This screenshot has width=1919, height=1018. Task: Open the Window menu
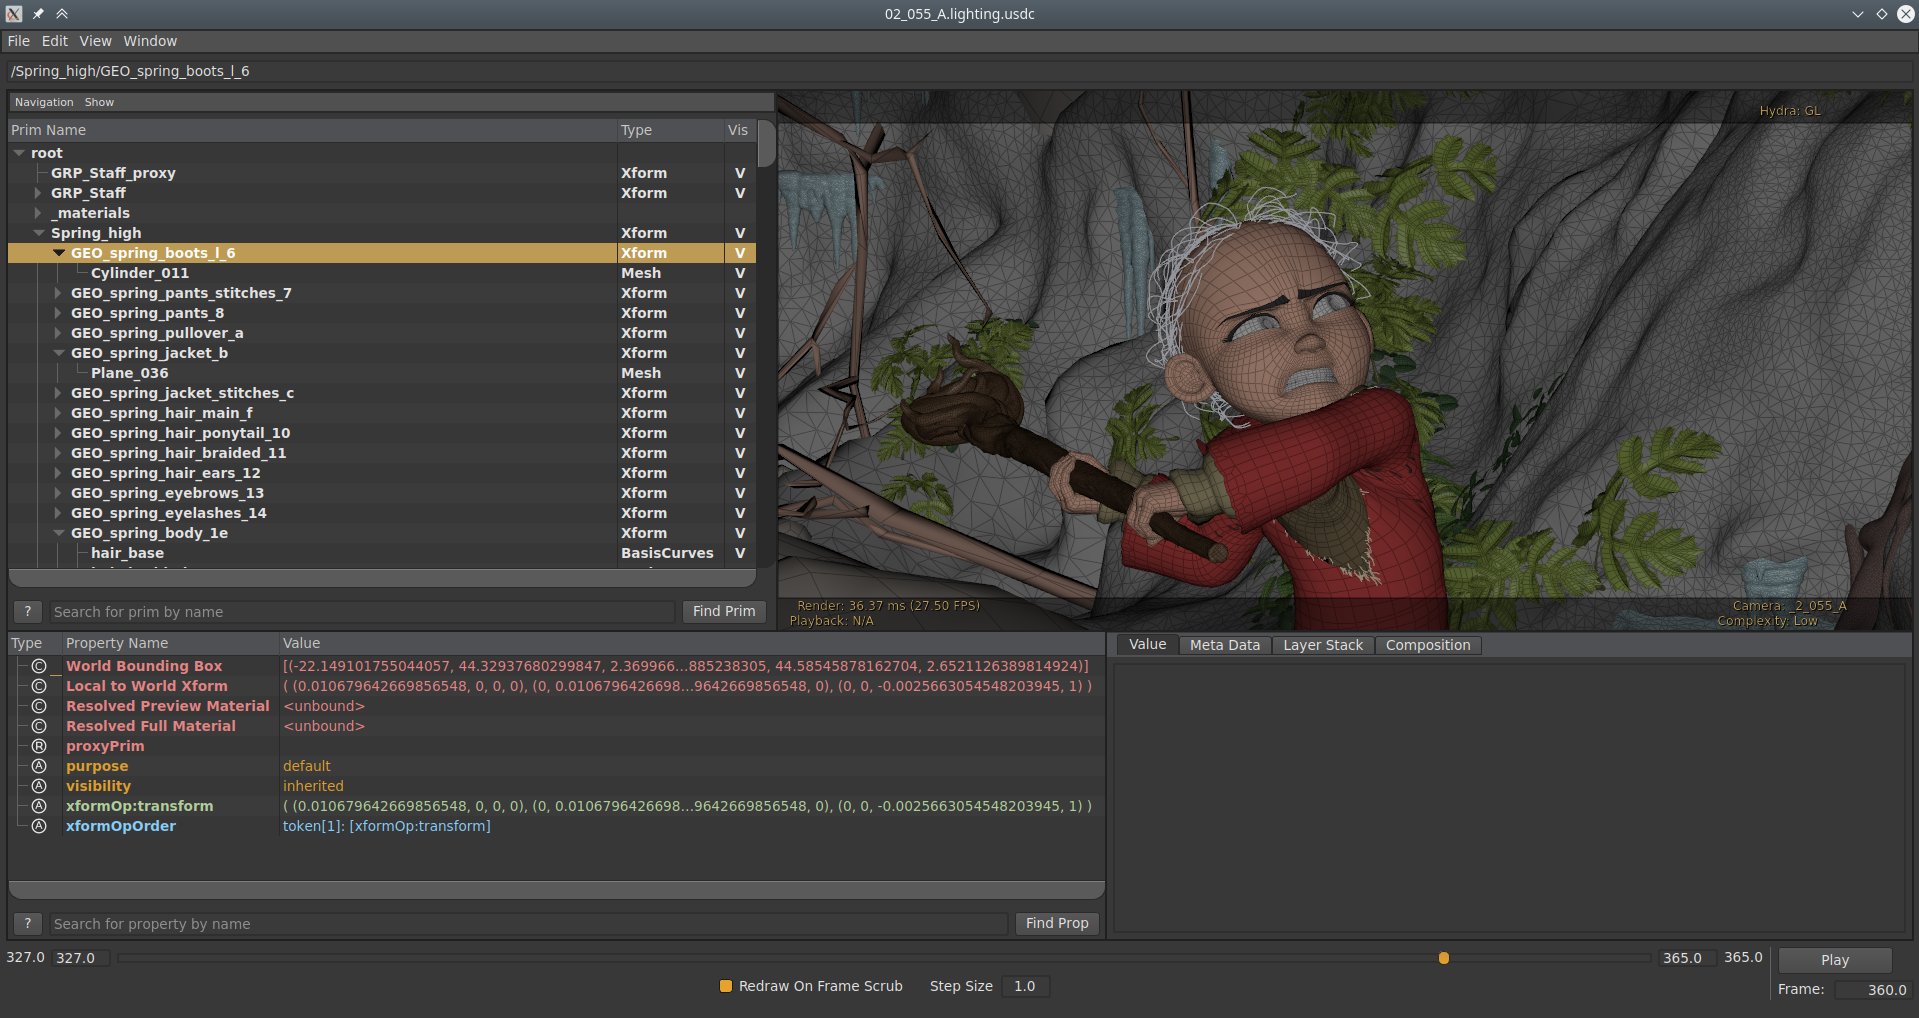point(150,41)
